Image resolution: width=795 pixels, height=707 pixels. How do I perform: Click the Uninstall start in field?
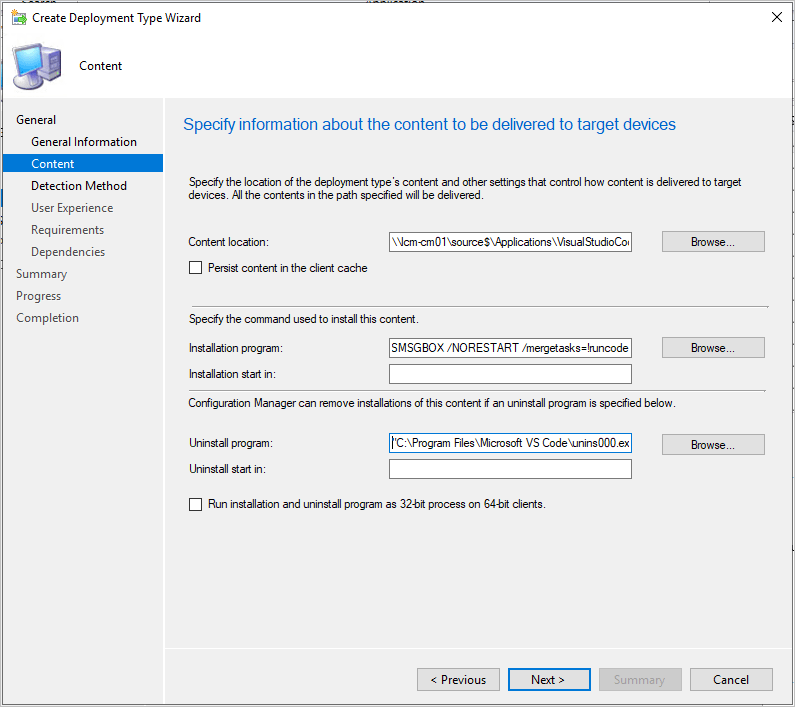pyautogui.click(x=510, y=469)
